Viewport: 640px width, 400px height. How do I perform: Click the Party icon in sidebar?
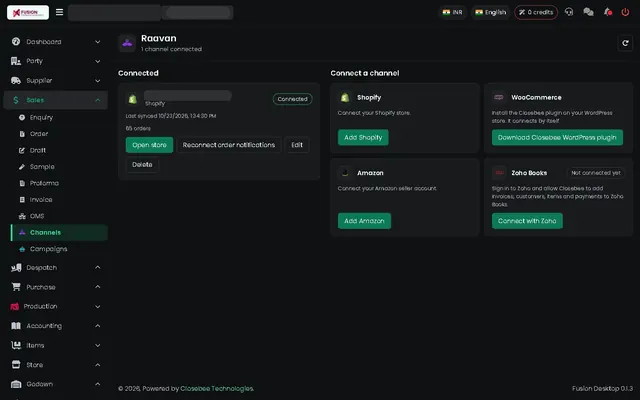point(16,61)
